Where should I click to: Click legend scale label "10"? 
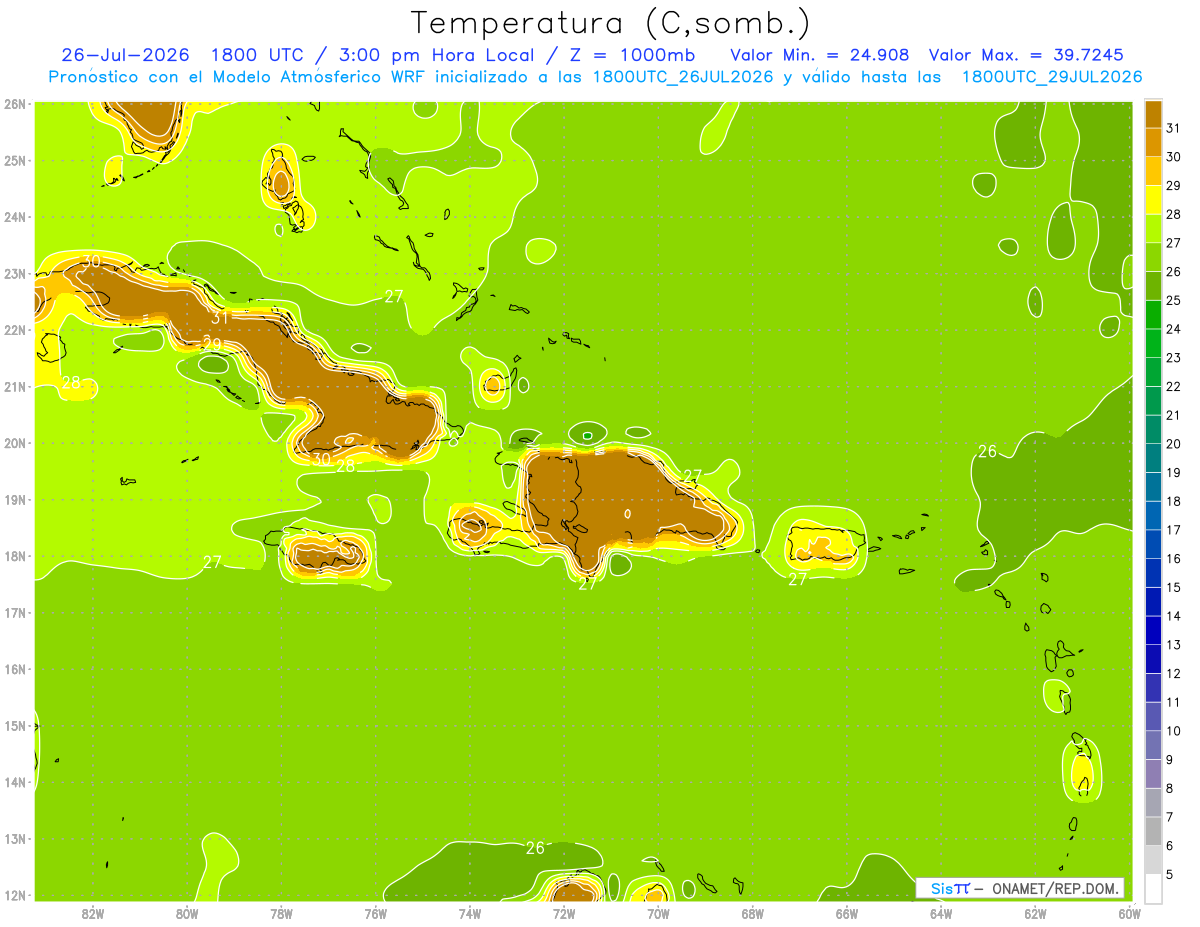pyautogui.click(x=1173, y=731)
